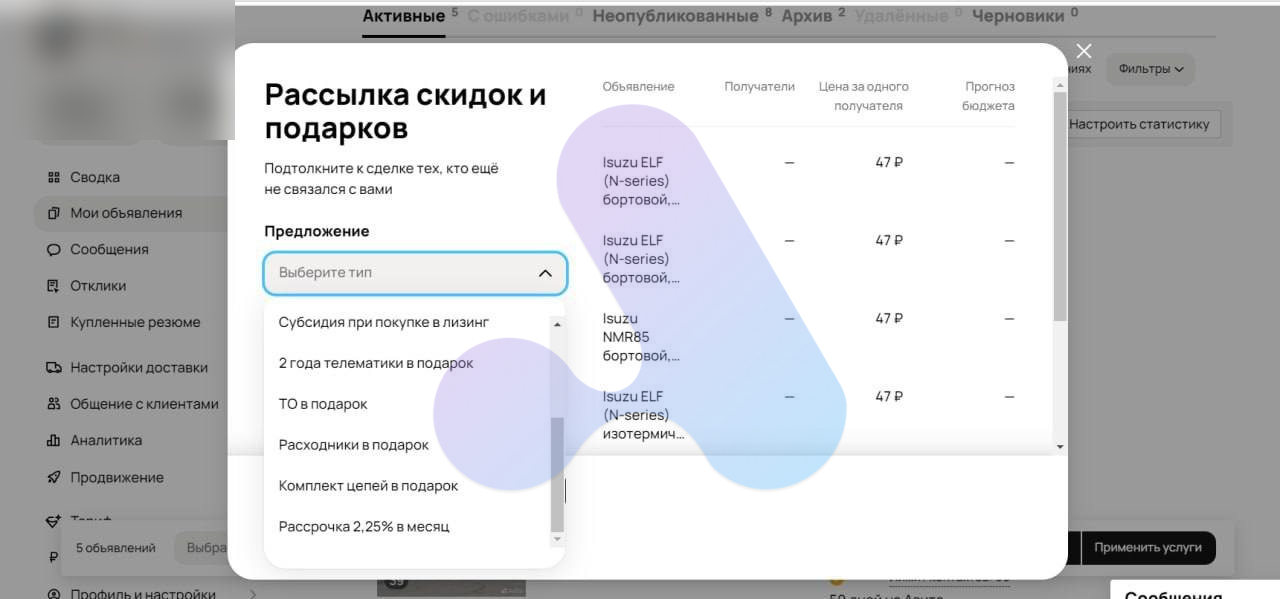Click the Цена за одного получателя header
Screen dimensions: 1280x599
click(x=863, y=96)
